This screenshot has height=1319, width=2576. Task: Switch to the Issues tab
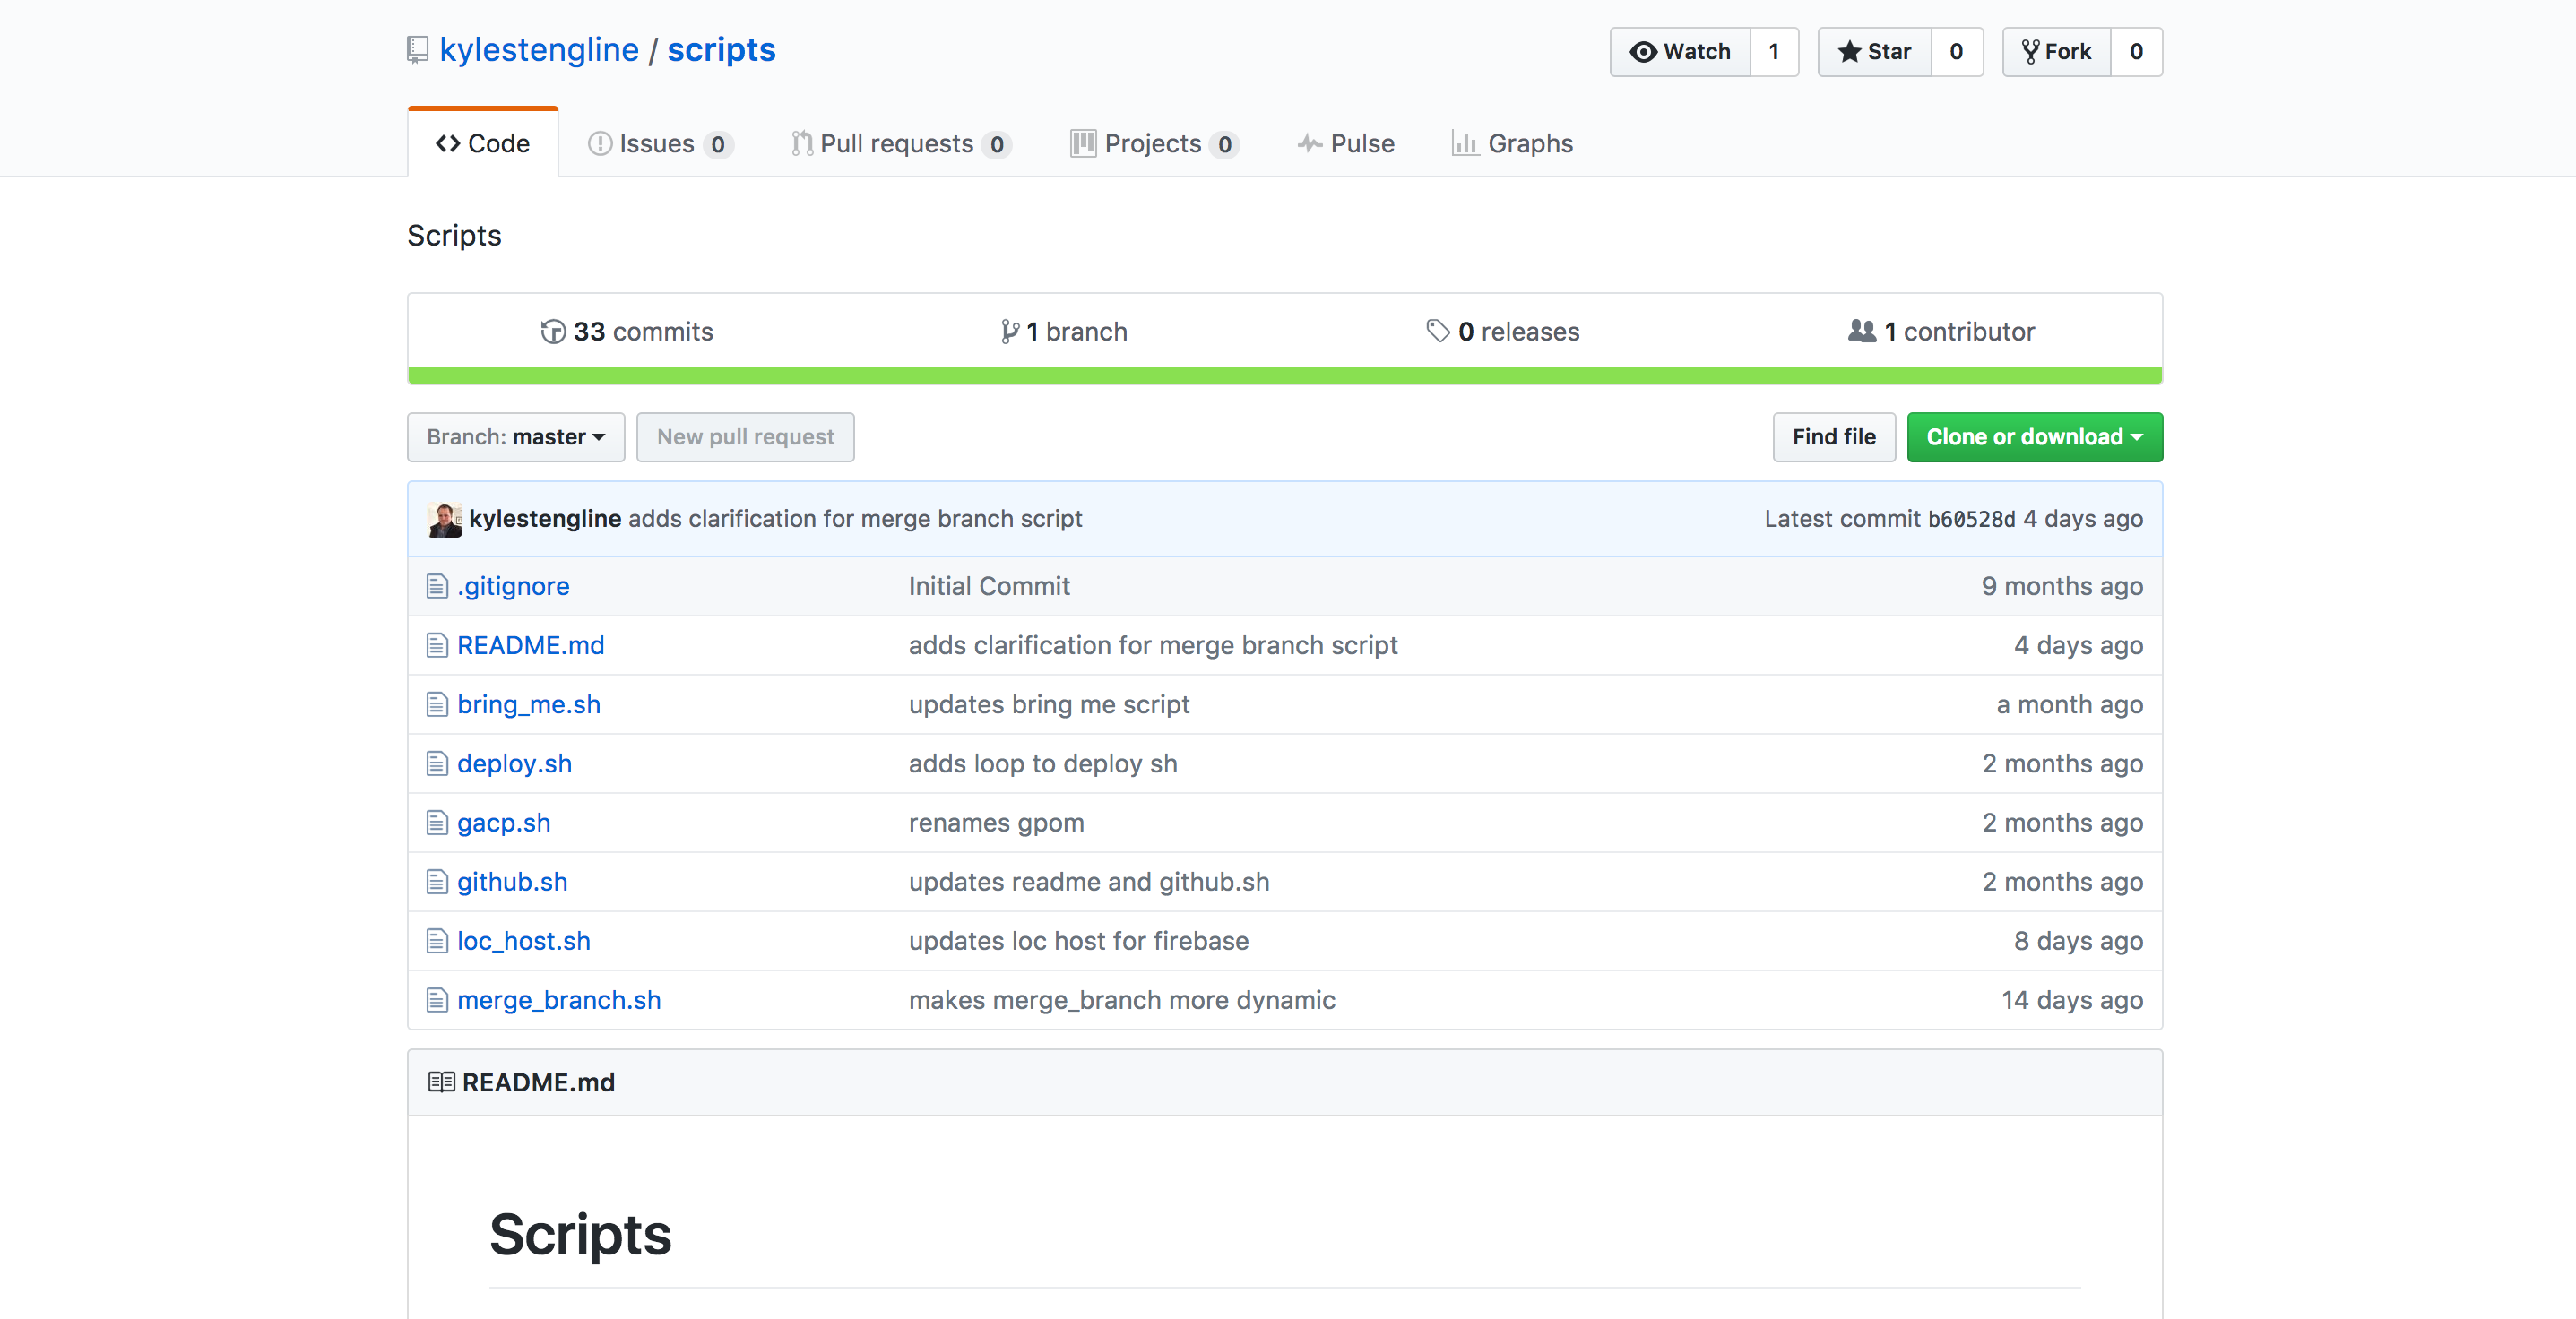click(x=658, y=144)
